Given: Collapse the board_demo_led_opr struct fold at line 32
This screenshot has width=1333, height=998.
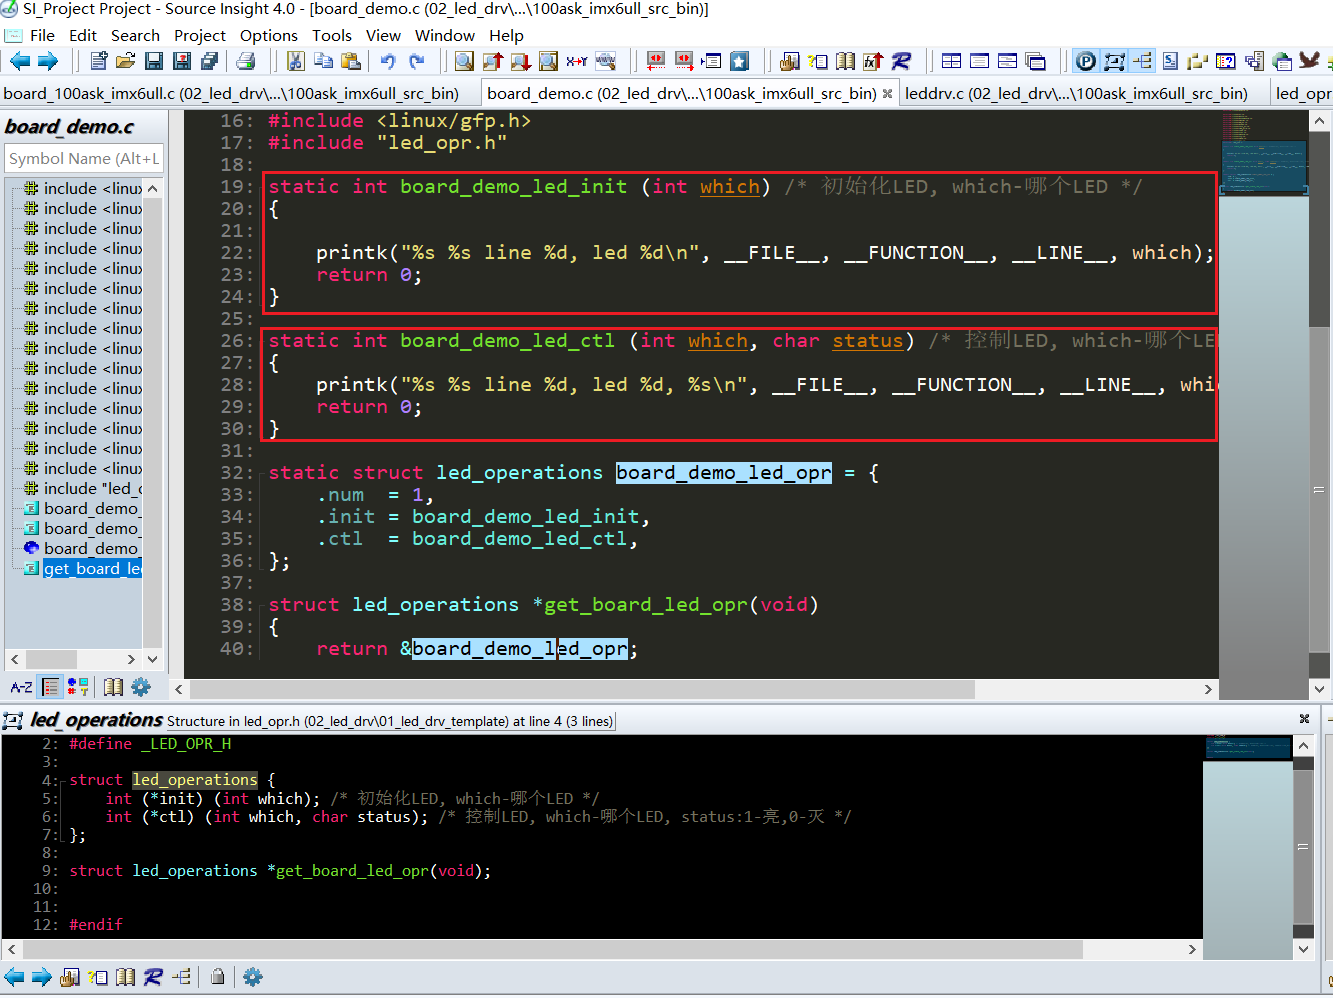Looking at the screenshot, I should point(262,473).
